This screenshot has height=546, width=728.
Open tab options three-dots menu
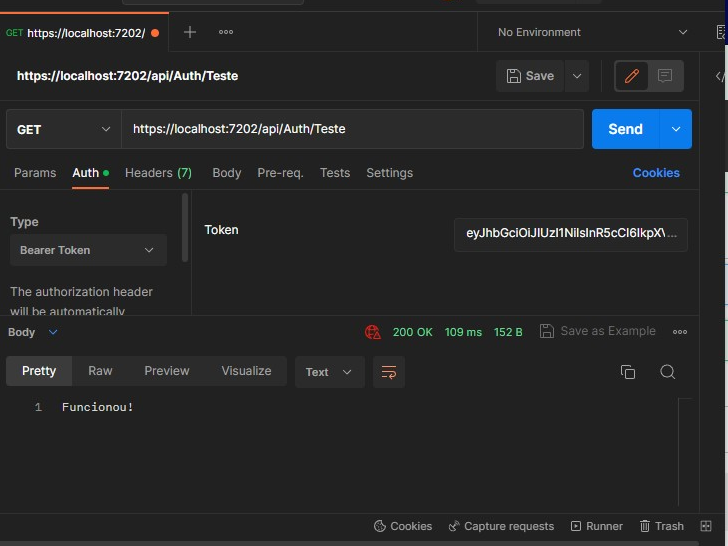(x=226, y=32)
